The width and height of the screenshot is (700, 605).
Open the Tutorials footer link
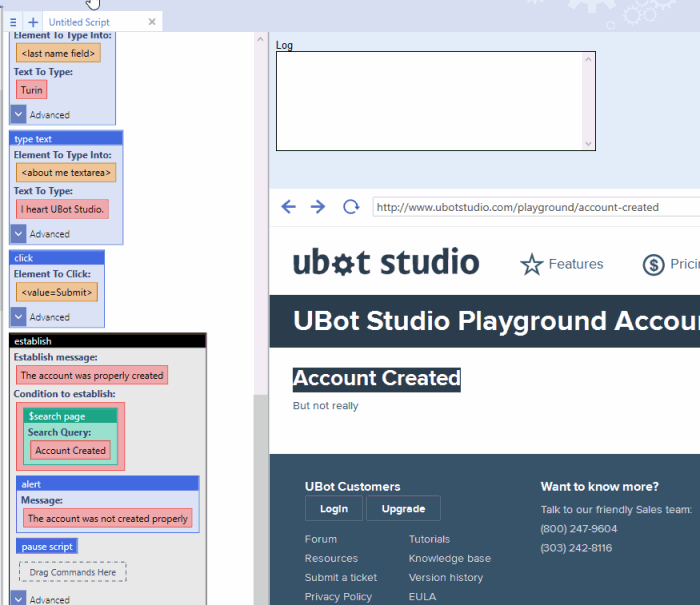click(x=429, y=539)
